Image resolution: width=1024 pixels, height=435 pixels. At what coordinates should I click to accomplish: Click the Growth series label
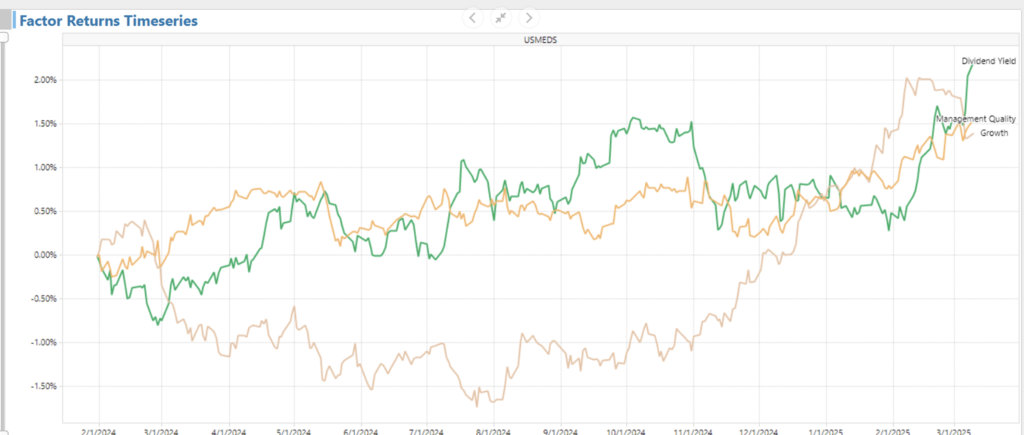[x=993, y=132]
